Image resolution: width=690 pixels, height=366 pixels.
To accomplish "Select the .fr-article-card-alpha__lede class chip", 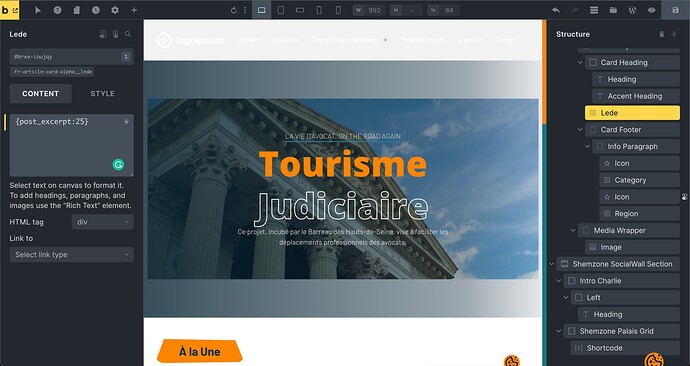I will coord(51,72).
